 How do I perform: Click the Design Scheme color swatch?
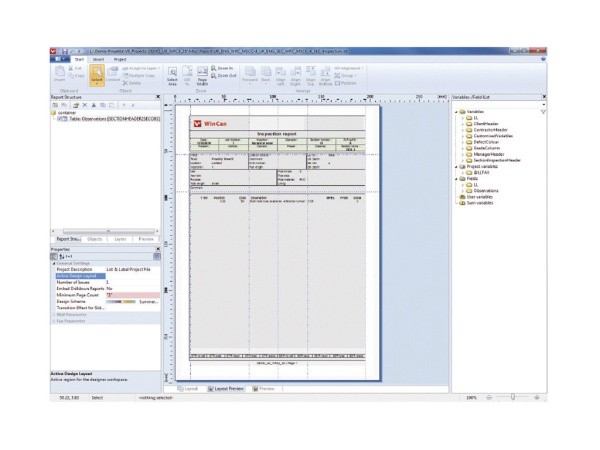[x=120, y=301]
